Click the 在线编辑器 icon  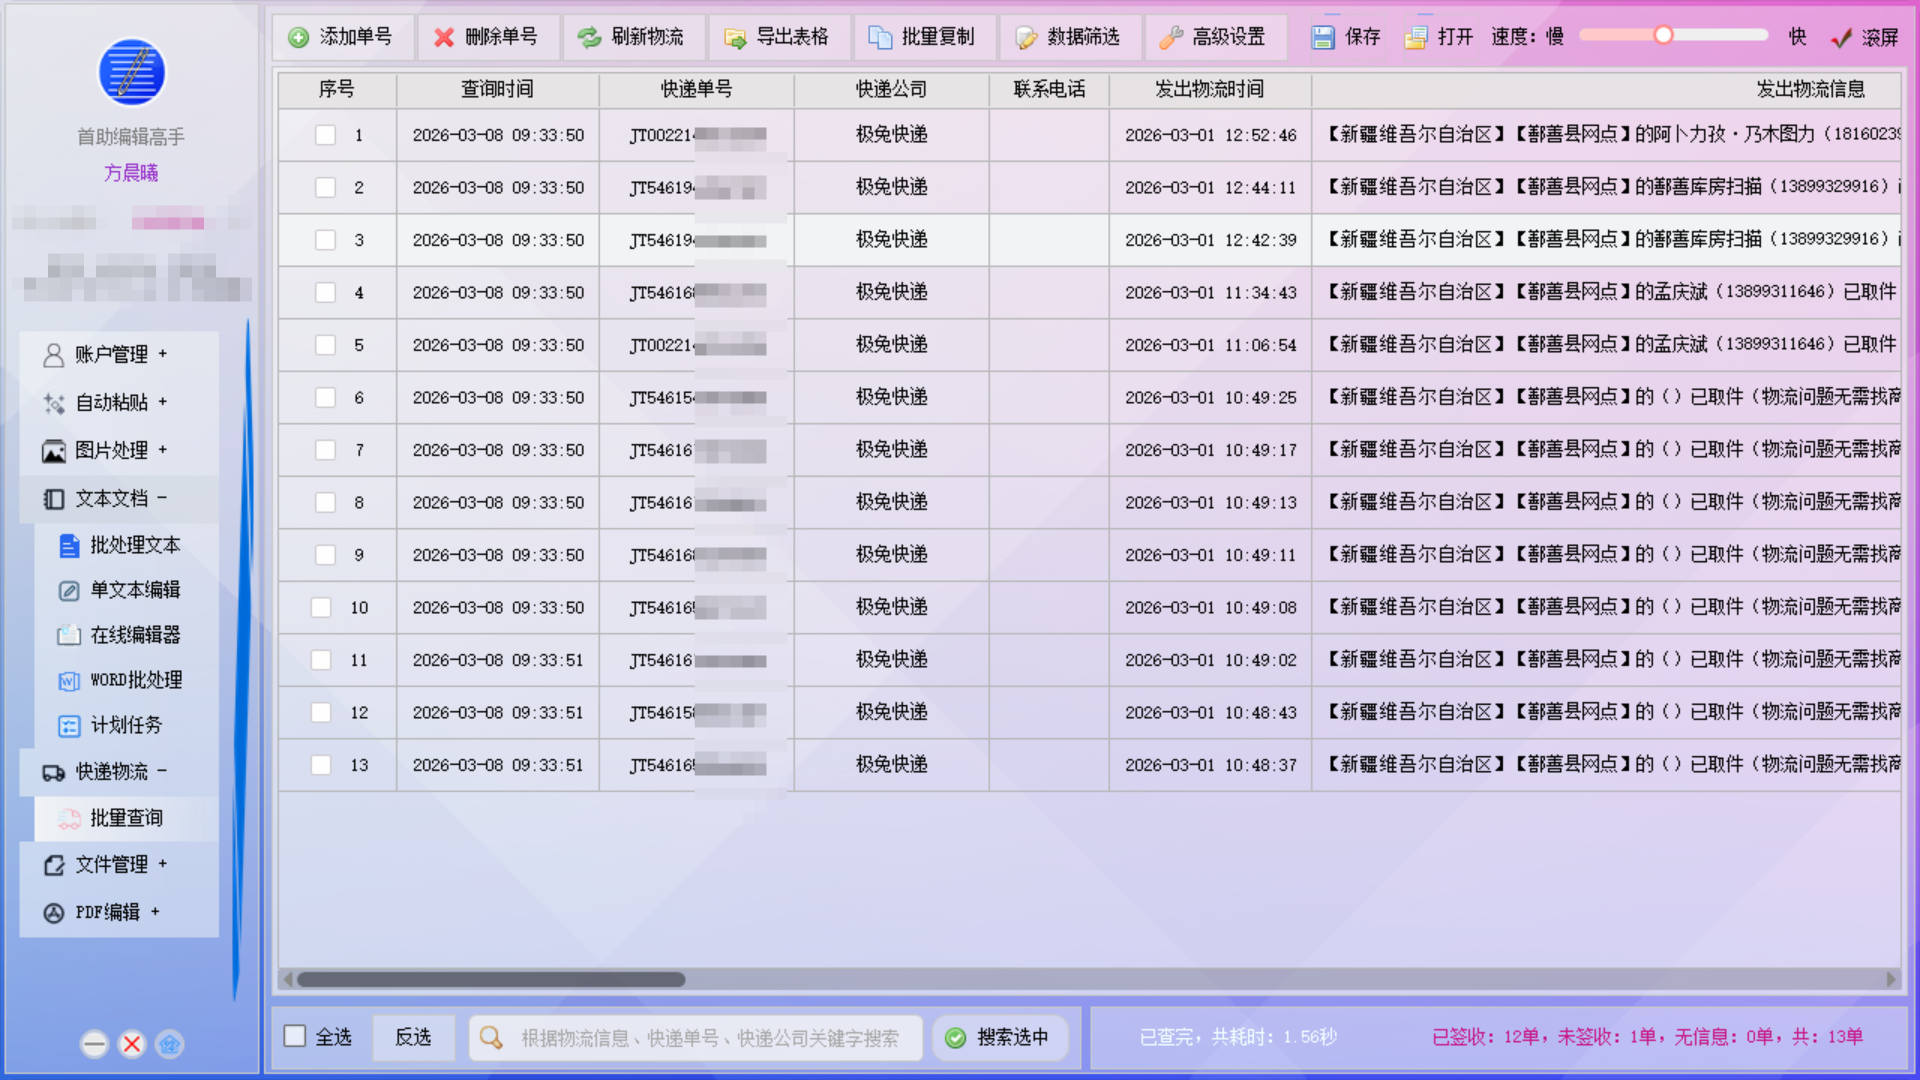point(69,636)
